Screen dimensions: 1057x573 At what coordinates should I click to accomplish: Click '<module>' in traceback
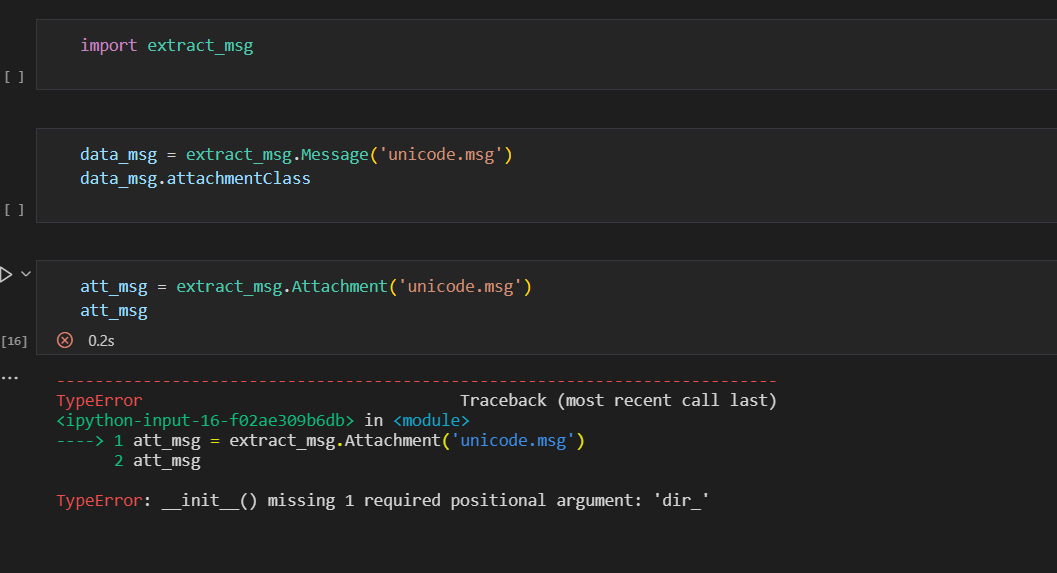pyautogui.click(x=431, y=421)
